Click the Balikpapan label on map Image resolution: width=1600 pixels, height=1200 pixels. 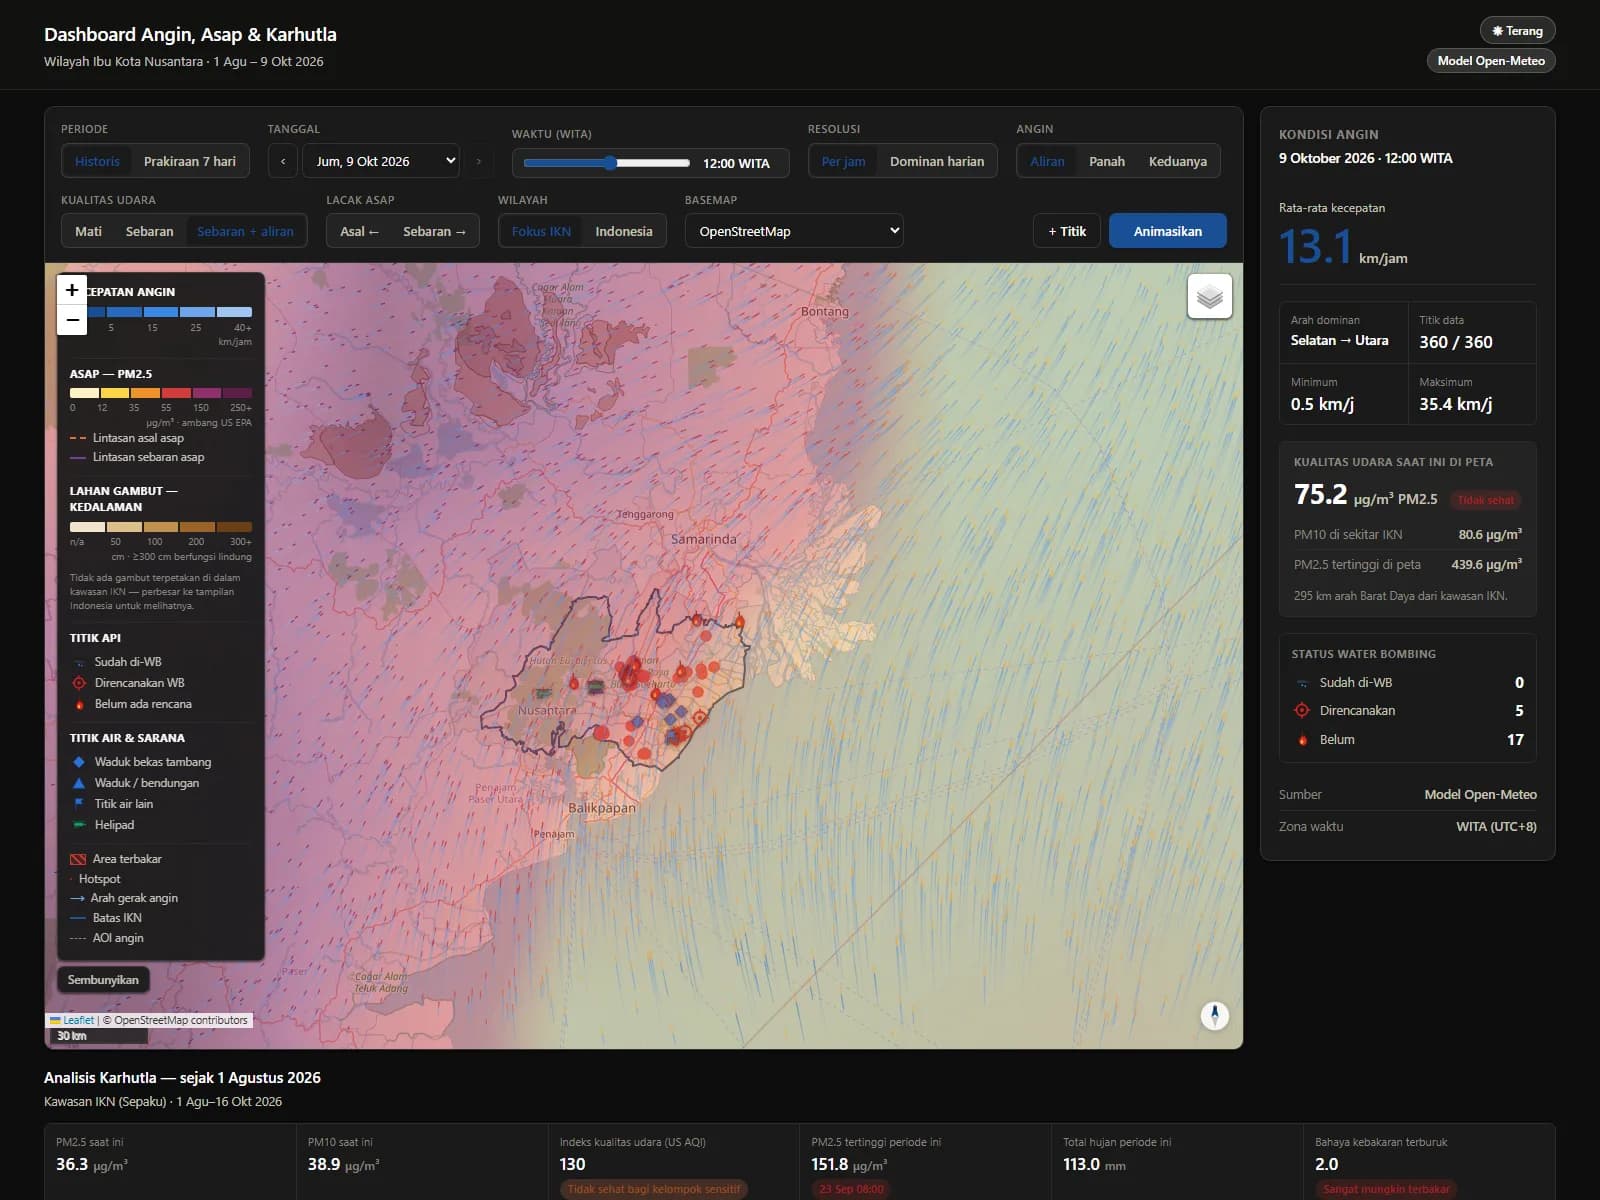[x=601, y=808]
